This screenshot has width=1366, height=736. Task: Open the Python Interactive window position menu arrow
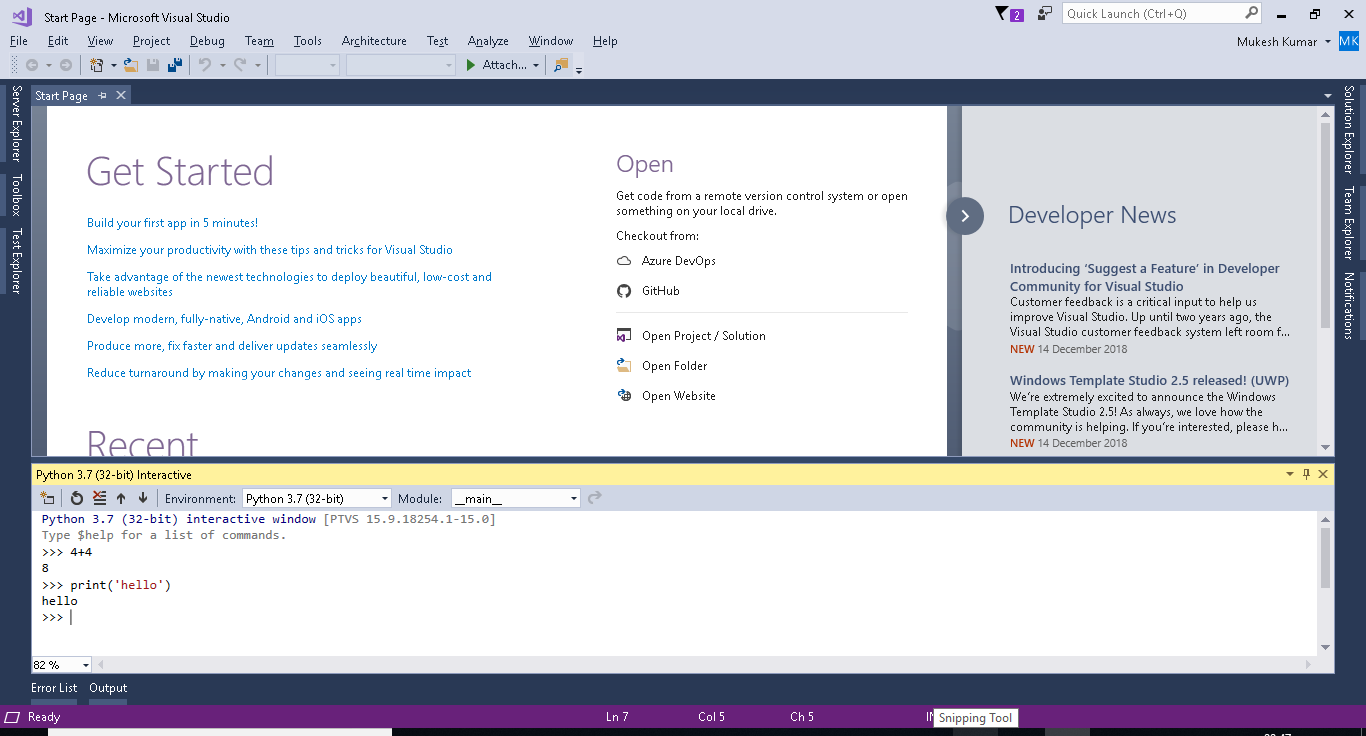click(1289, 474)
